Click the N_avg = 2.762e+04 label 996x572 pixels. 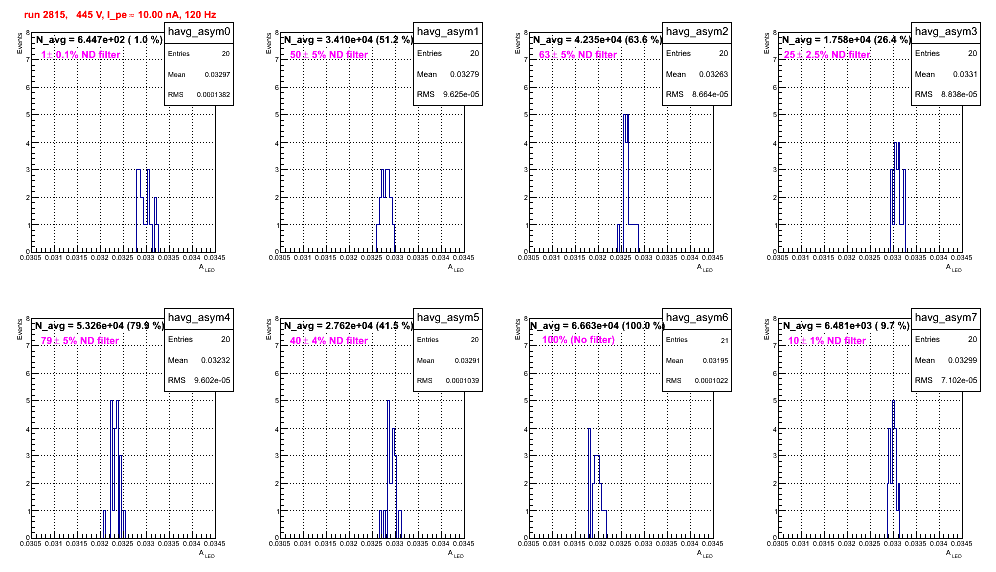click(347, 326)
